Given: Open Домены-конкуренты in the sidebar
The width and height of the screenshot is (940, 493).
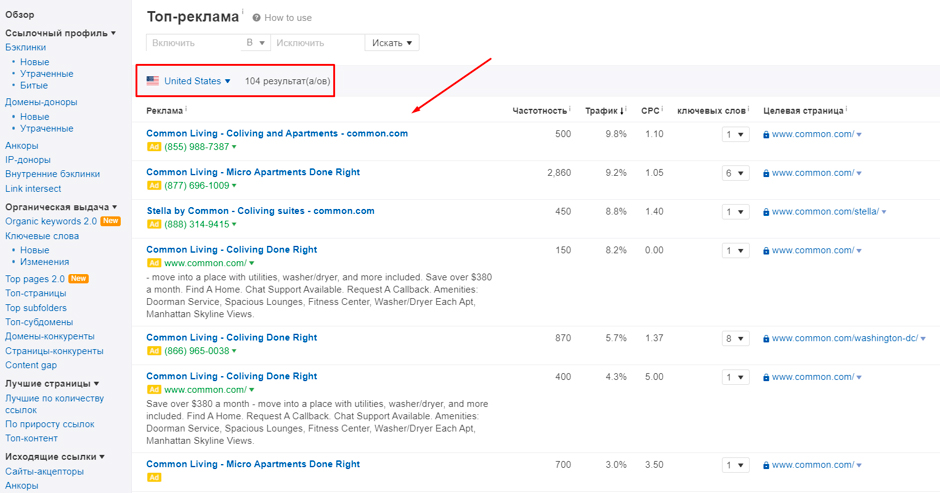Looking at the screenshot, I should 50,336.
